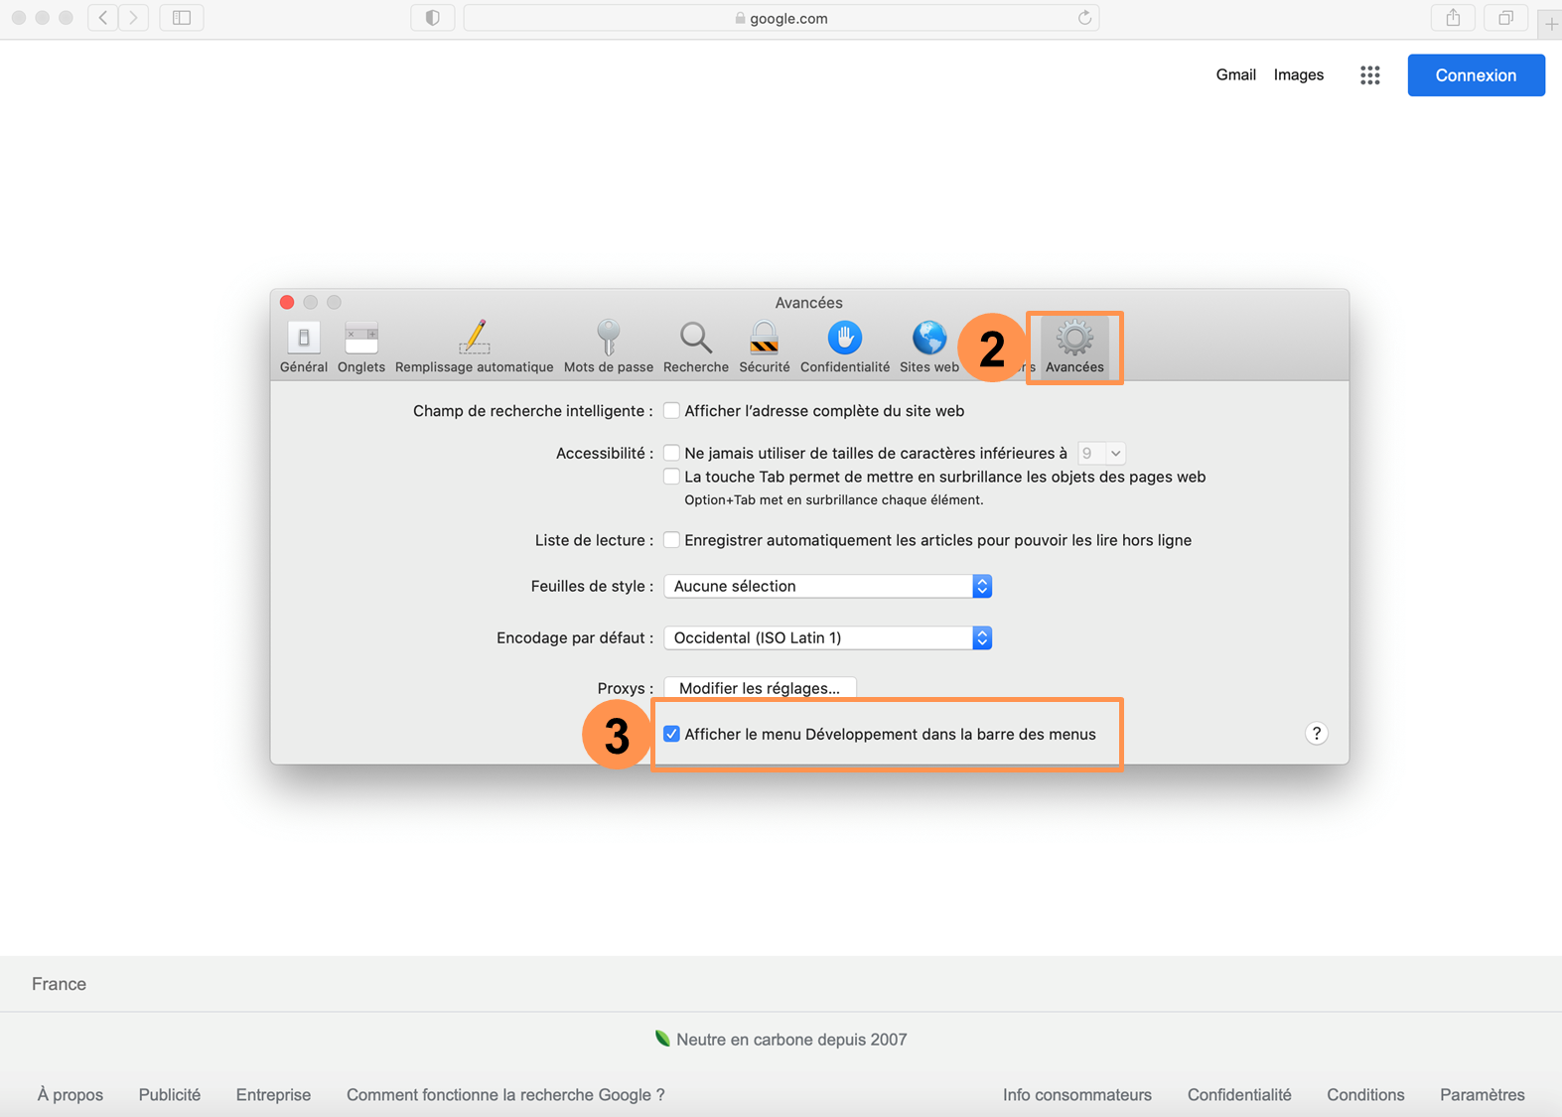Open the Sites web preferences tab
Viewport: 1562px width, 1117px height.
pos(928,347)
